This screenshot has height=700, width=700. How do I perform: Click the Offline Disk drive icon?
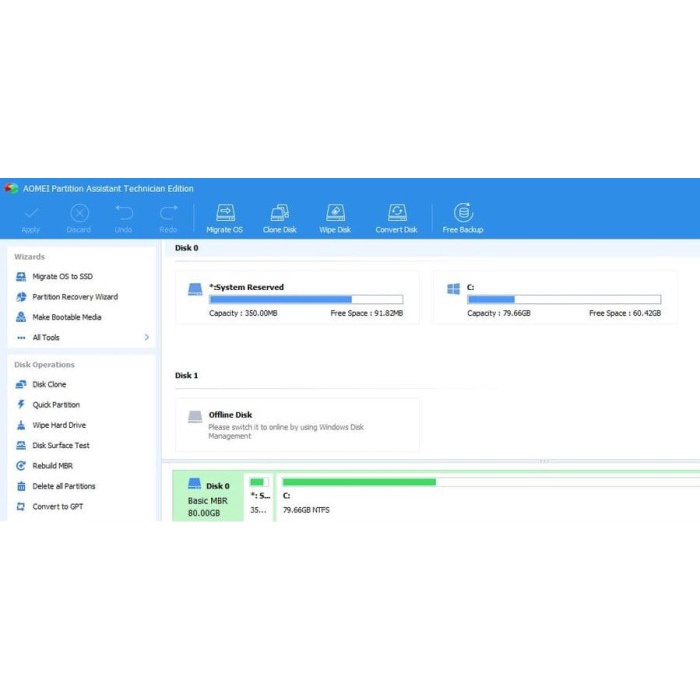click(x=195, y=417)
